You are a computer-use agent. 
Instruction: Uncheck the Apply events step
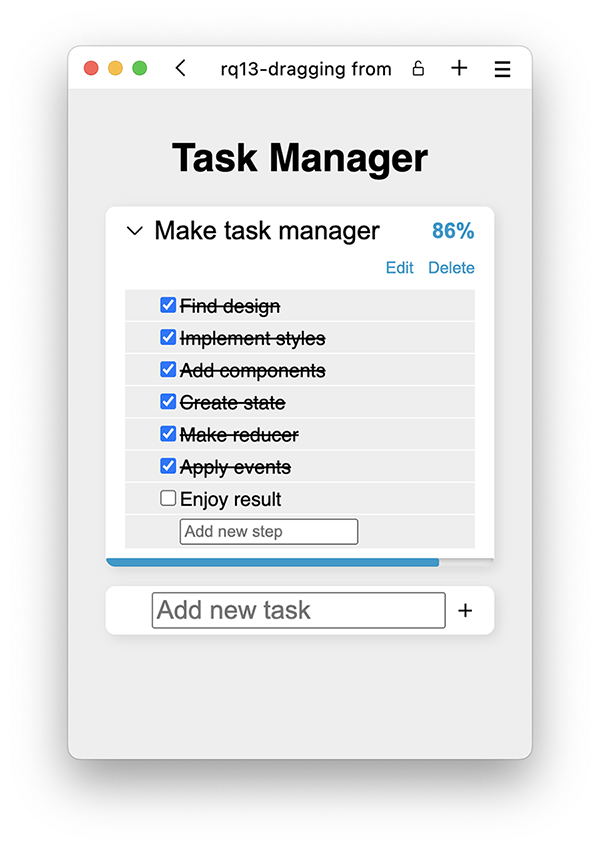click(168, 466)
